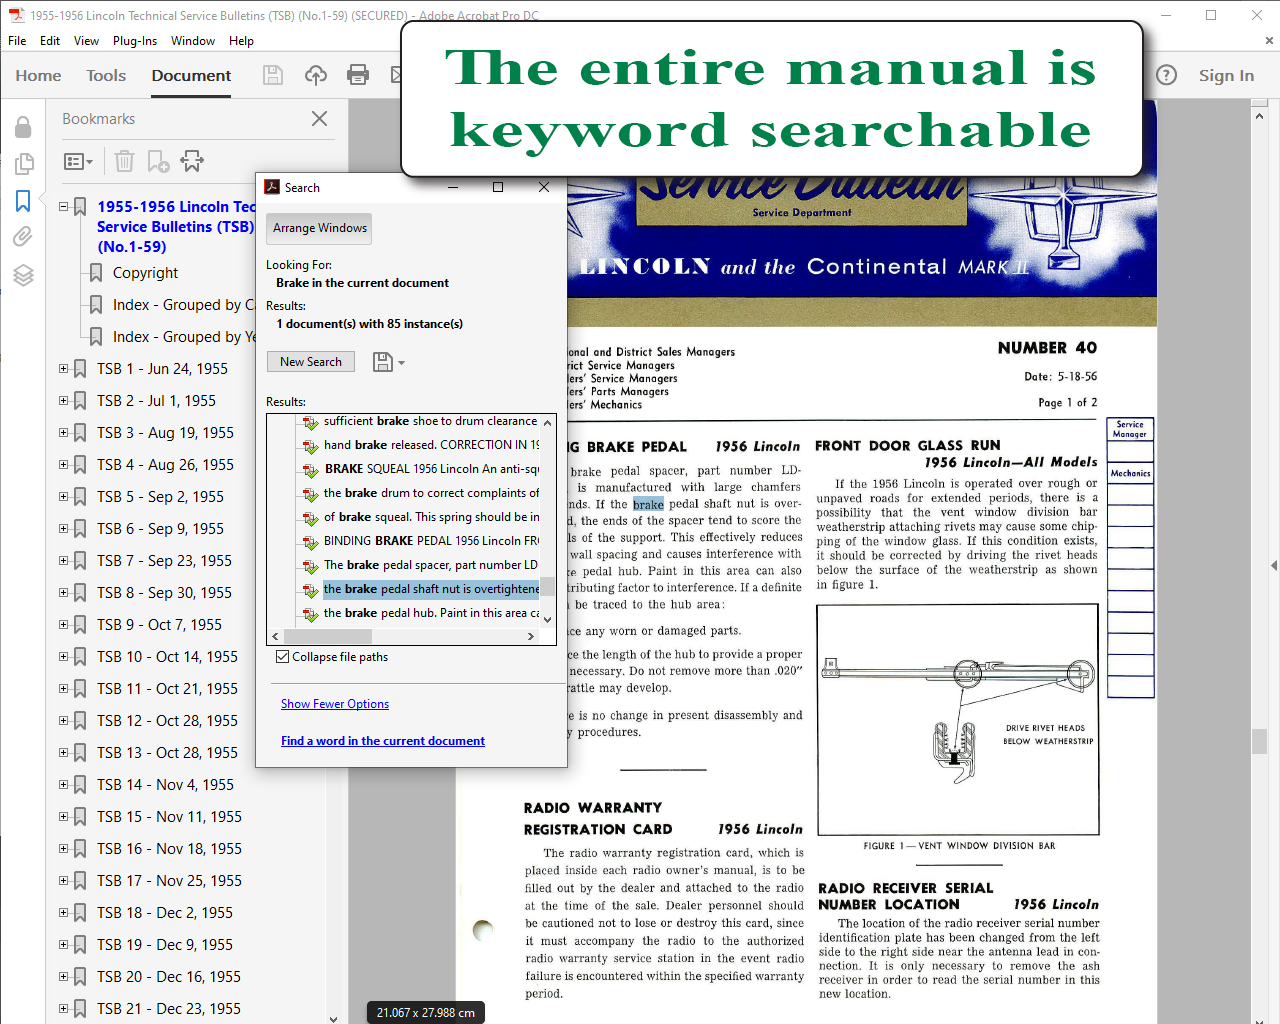Click the Acrobat icon in Search window title

pos(272,187)
